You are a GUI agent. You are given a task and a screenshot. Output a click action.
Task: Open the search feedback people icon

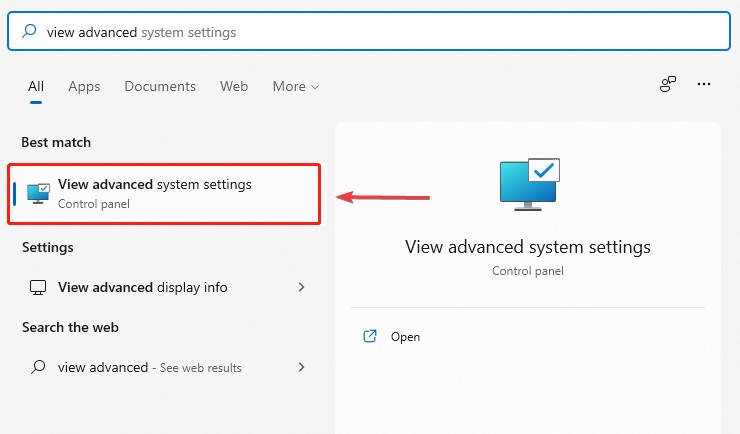[x=667, y=84]
